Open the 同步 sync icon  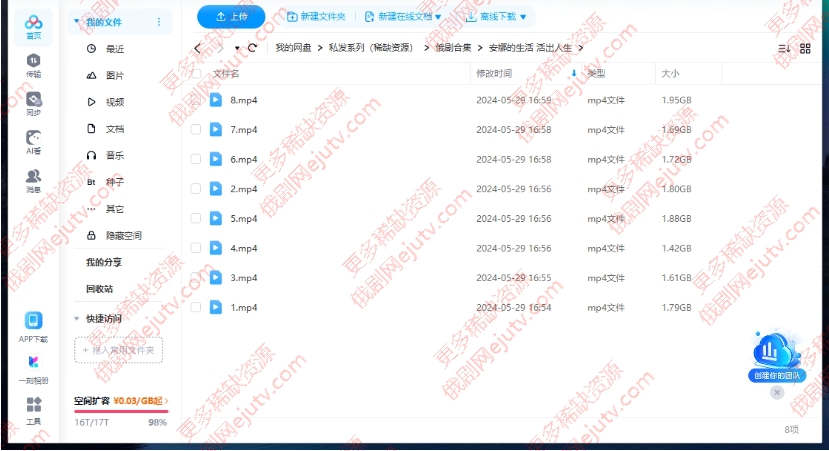33,104
